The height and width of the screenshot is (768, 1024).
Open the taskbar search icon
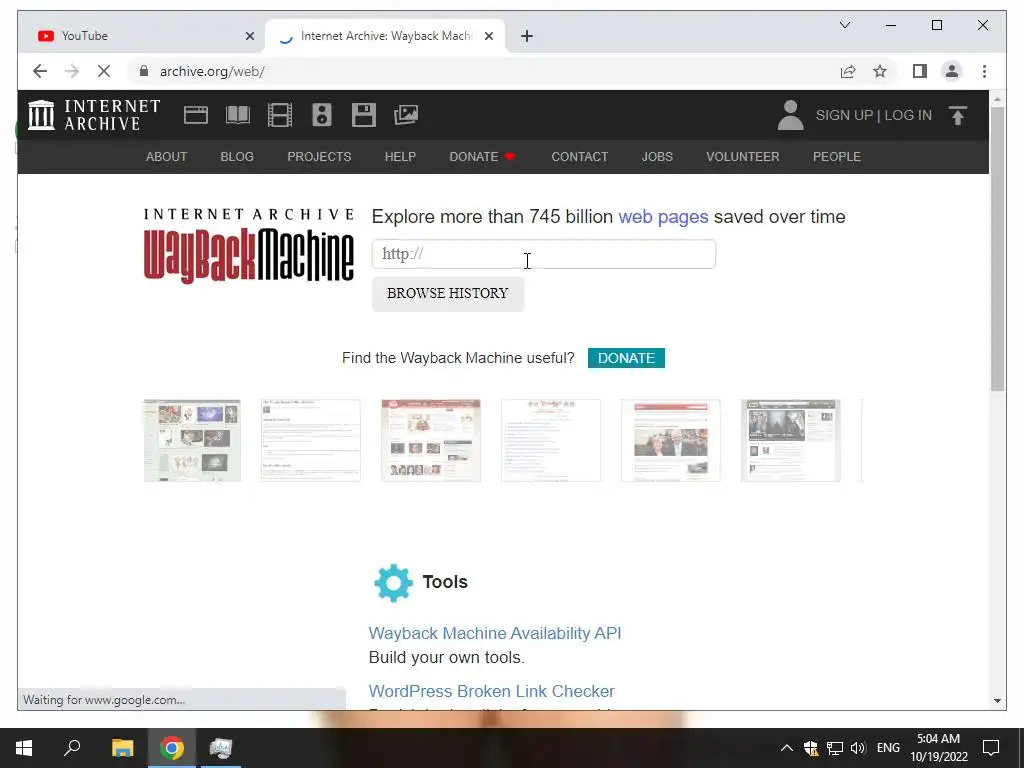(72, 748)
